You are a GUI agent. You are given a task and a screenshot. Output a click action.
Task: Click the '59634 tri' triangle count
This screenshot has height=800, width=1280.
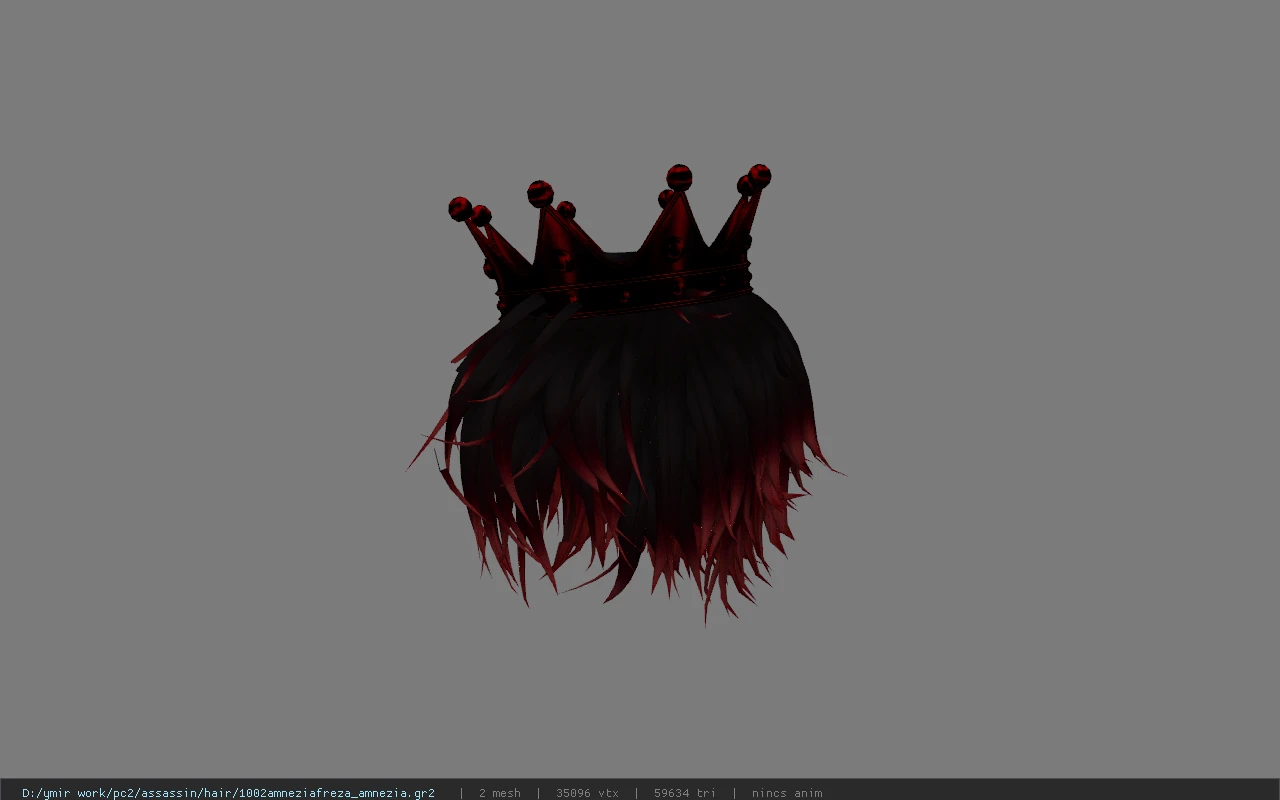pyautogui.click(x=685, y=793)
